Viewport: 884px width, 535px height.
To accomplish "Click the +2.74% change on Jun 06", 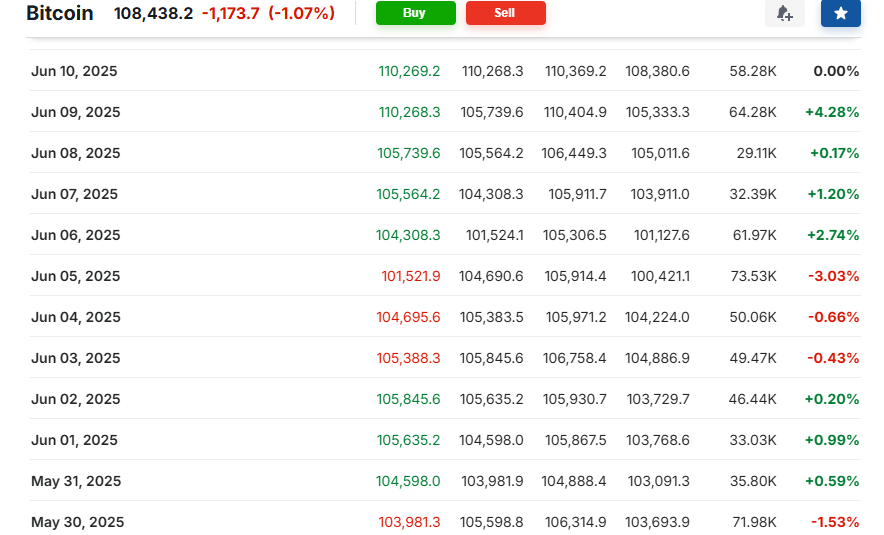I will pyautogui.click(x=832, y=235).
